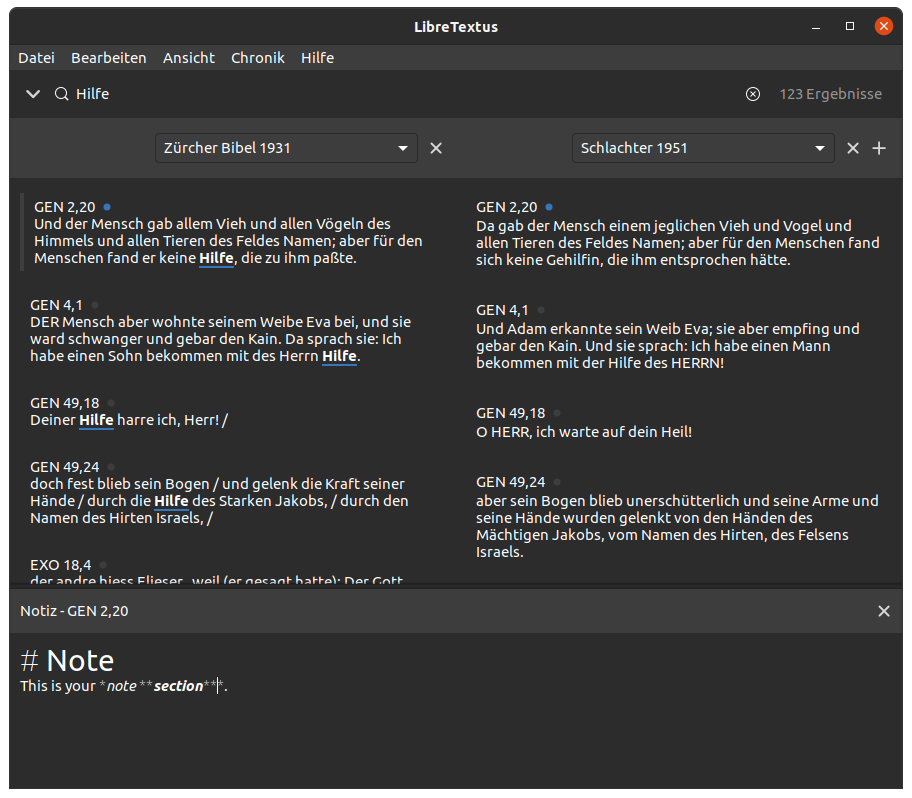Close the Notiz panel with the X icon
This screenshot has height=798, width=912.
pyautogui.click(x=884, y=610)
